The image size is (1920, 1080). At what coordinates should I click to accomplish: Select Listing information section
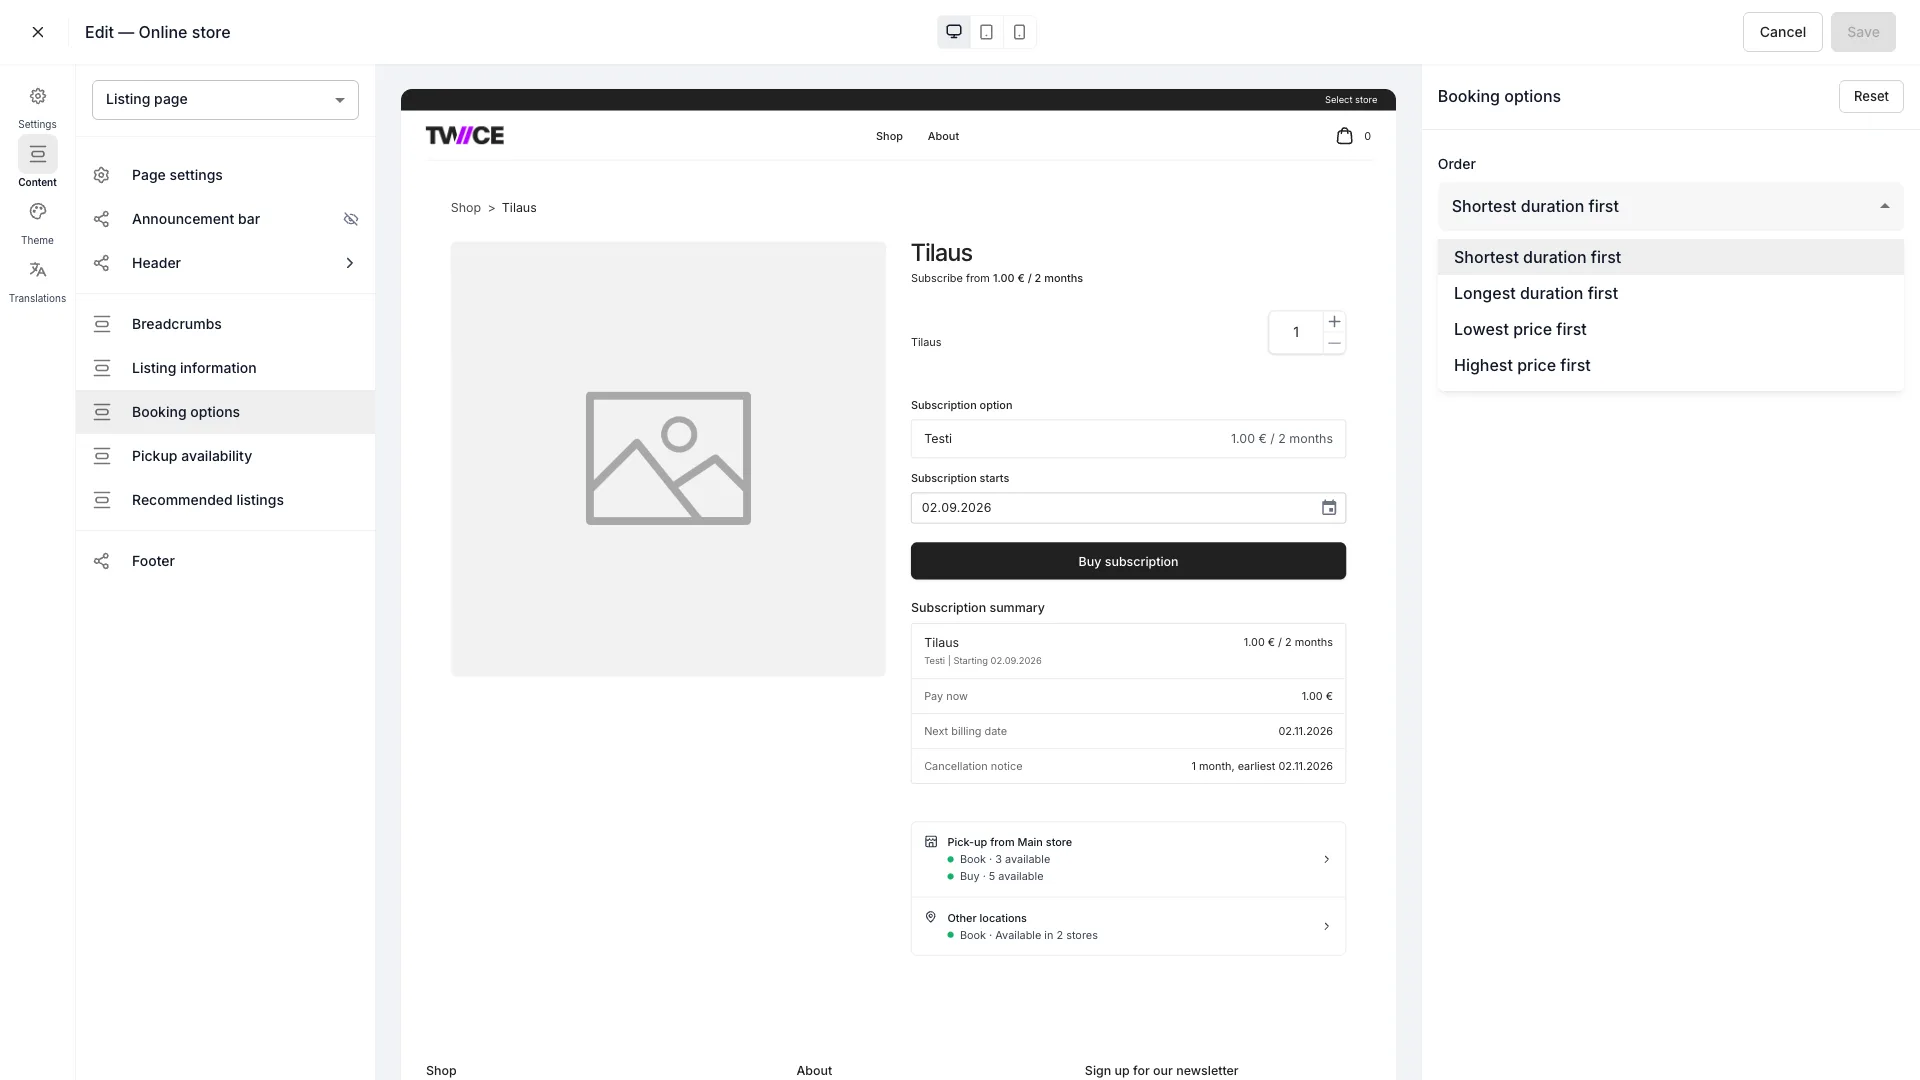[225, 368]
